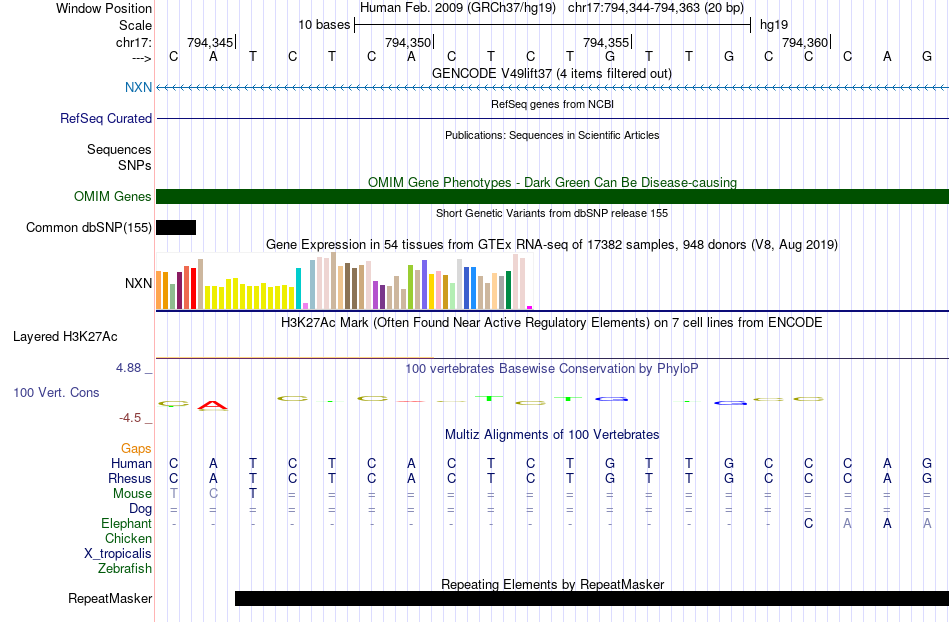Screen dimensions: 950x622
Task: Click the RefSeq Curated gene line
Action: click(552, 119)
